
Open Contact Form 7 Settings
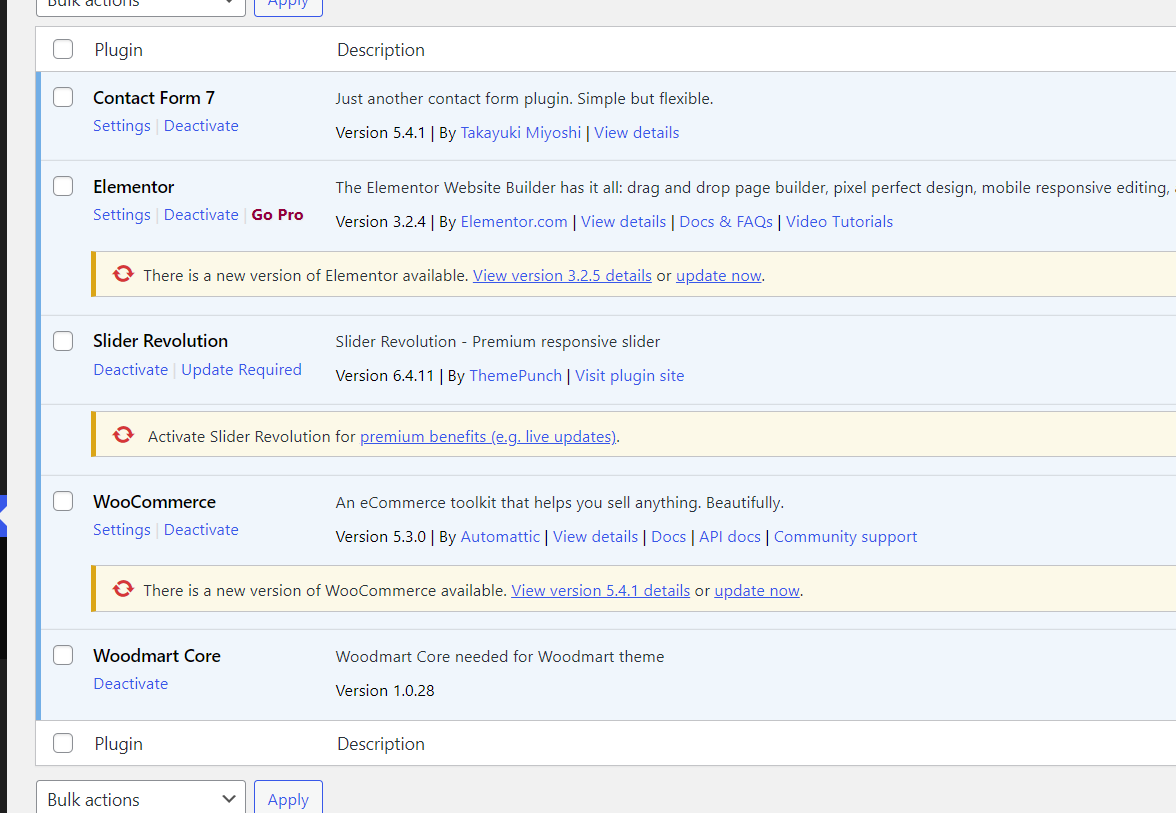click(x=122, y=126)
